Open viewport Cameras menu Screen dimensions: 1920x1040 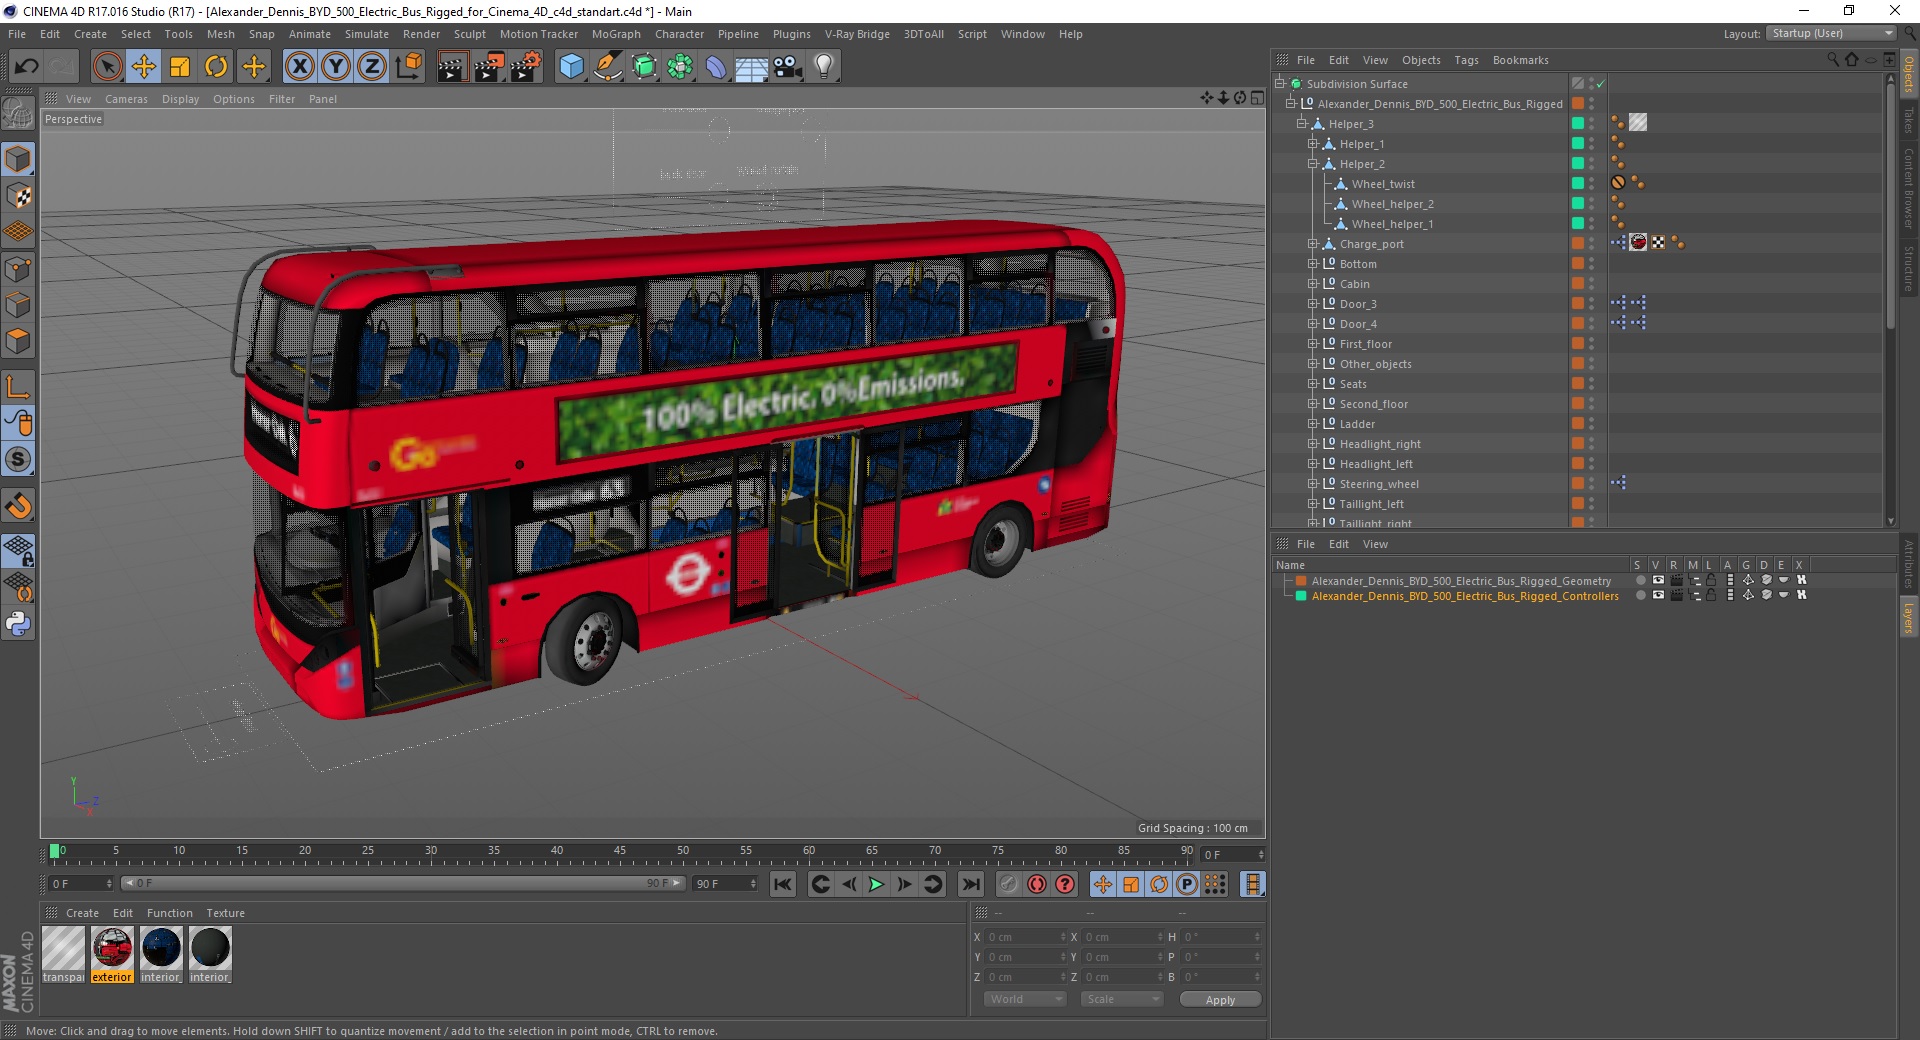coord(126,99)
